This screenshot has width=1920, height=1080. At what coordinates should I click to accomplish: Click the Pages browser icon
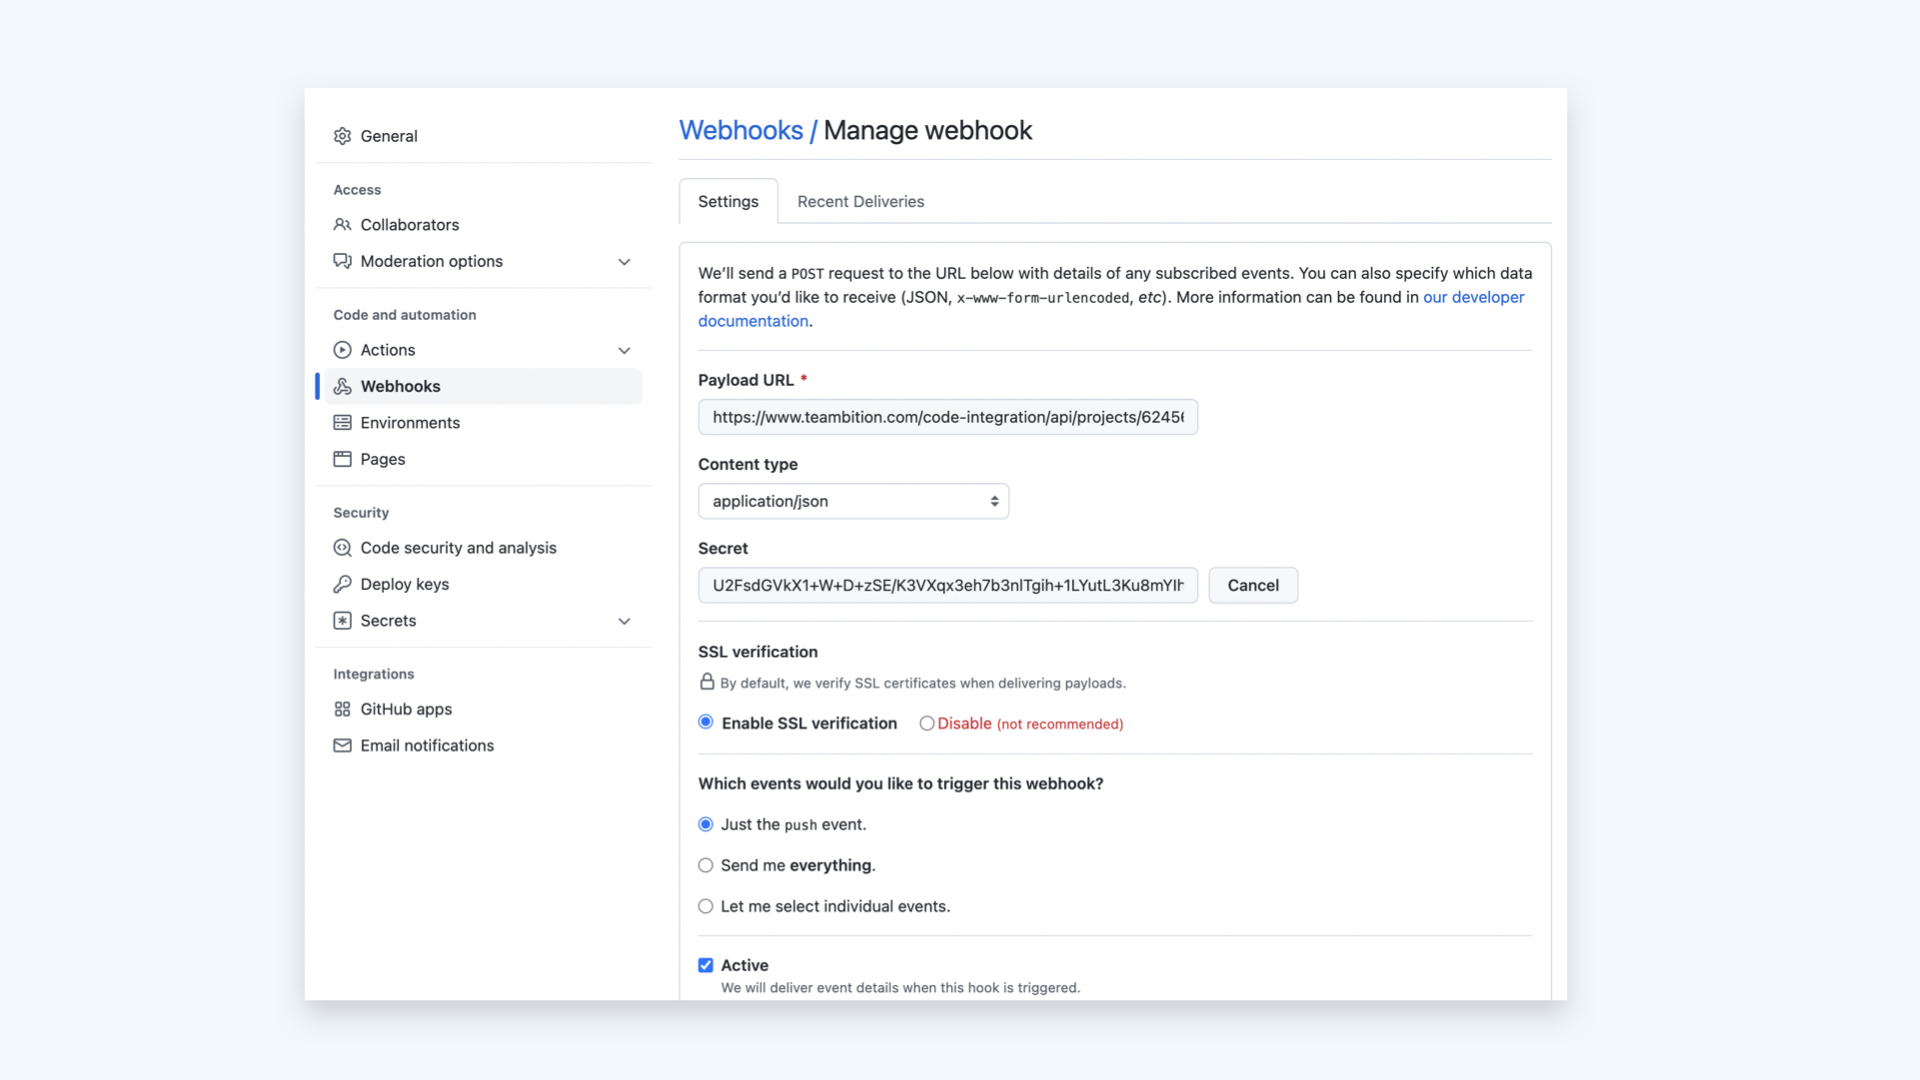(x=342, y=459)
